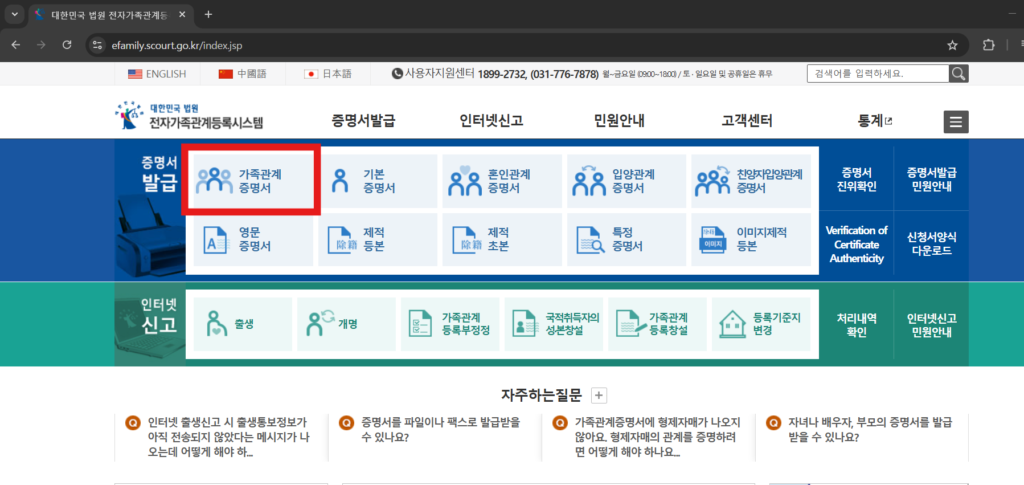Open the hamburger full menu button
This screenshot has width=1024, height=485.
pyautogui.click(x=956, y=122)
